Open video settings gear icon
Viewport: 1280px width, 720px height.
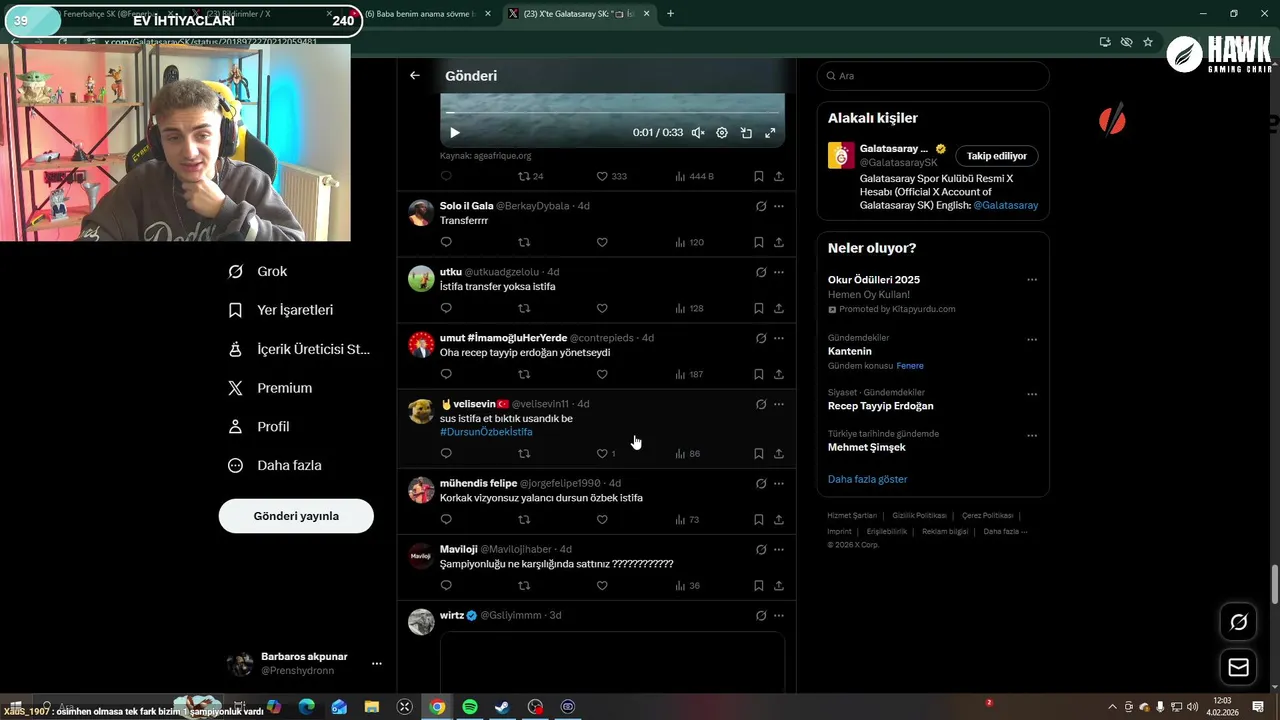coord(722,133)
